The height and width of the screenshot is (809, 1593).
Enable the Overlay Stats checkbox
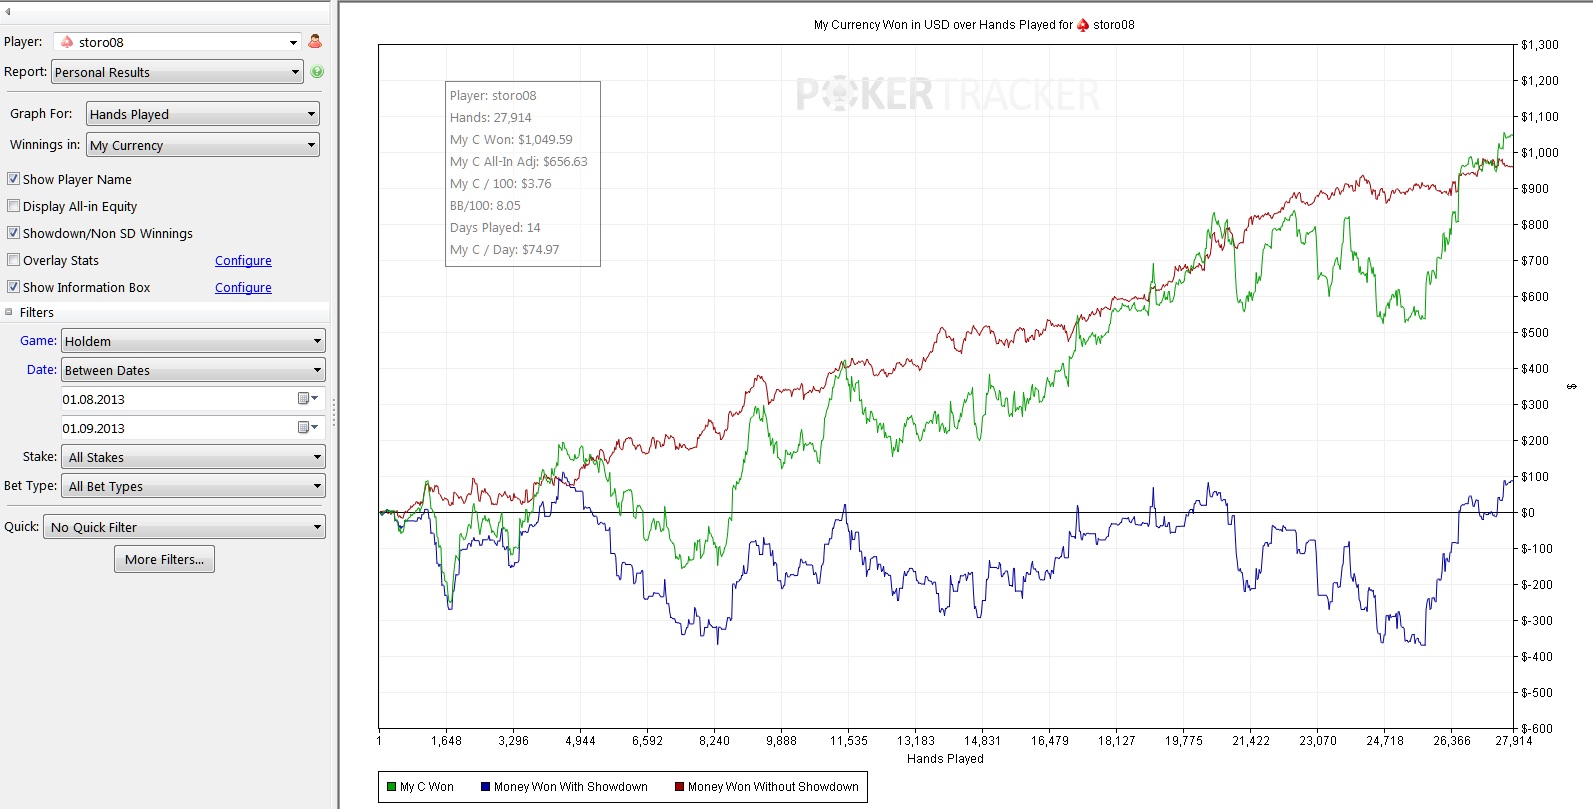coord(14,260)
